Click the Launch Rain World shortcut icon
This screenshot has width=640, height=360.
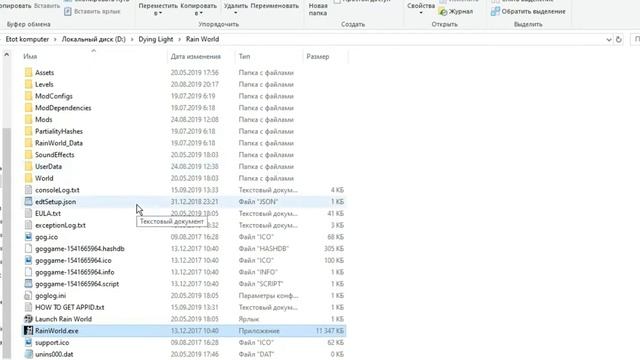pos(28,319)
